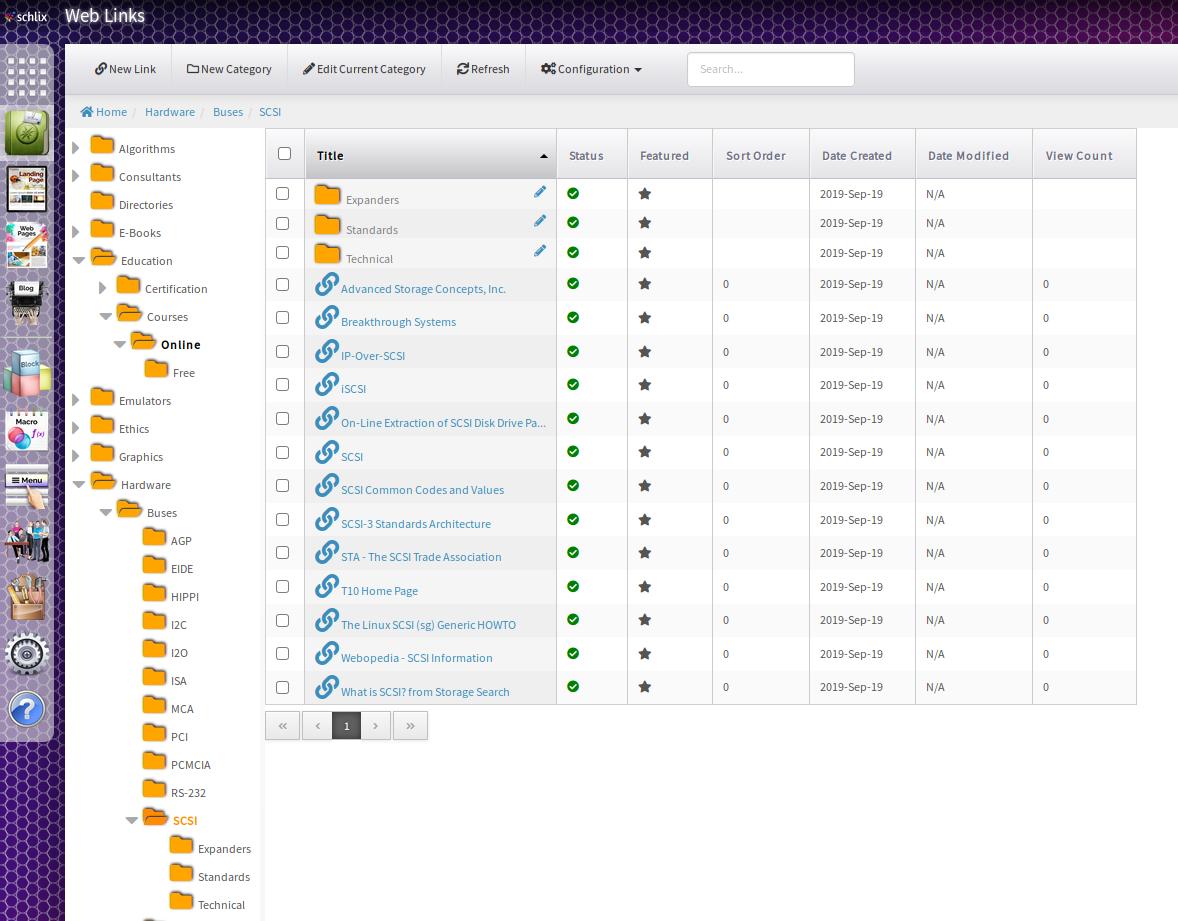
Task: Open the Macro app icon
Action: [x=27, y=430]
